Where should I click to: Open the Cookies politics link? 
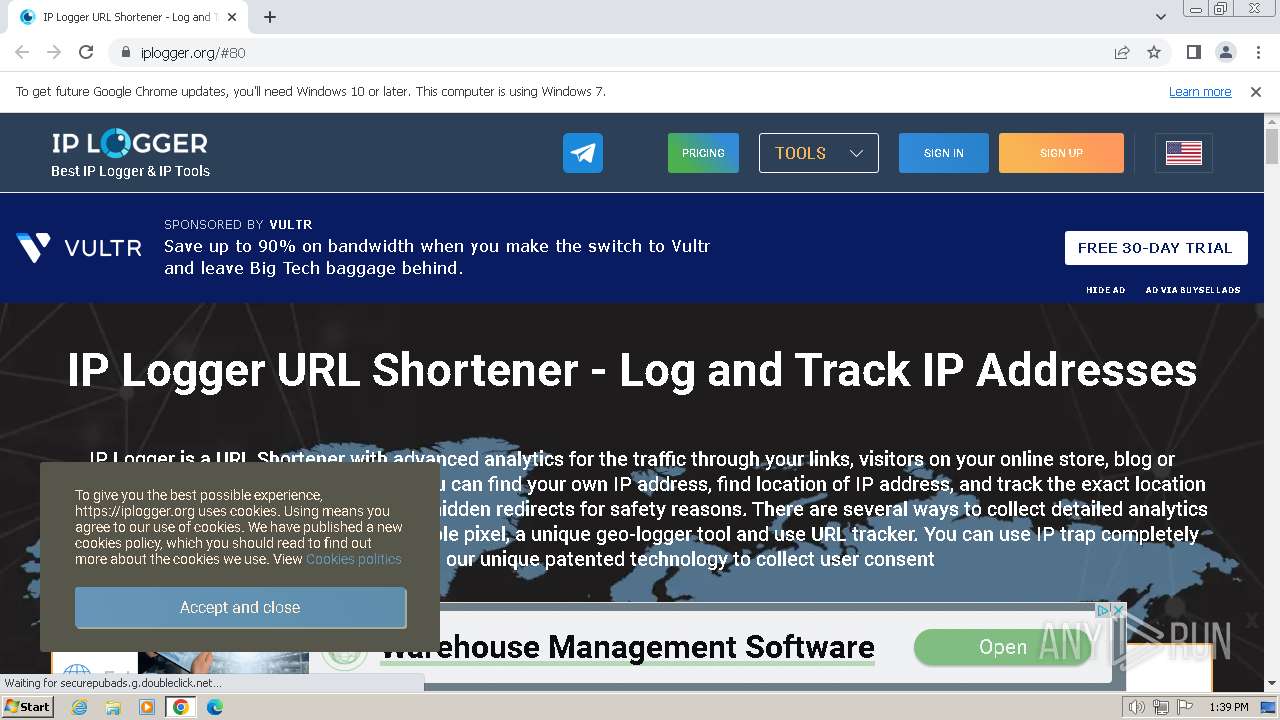353,559
